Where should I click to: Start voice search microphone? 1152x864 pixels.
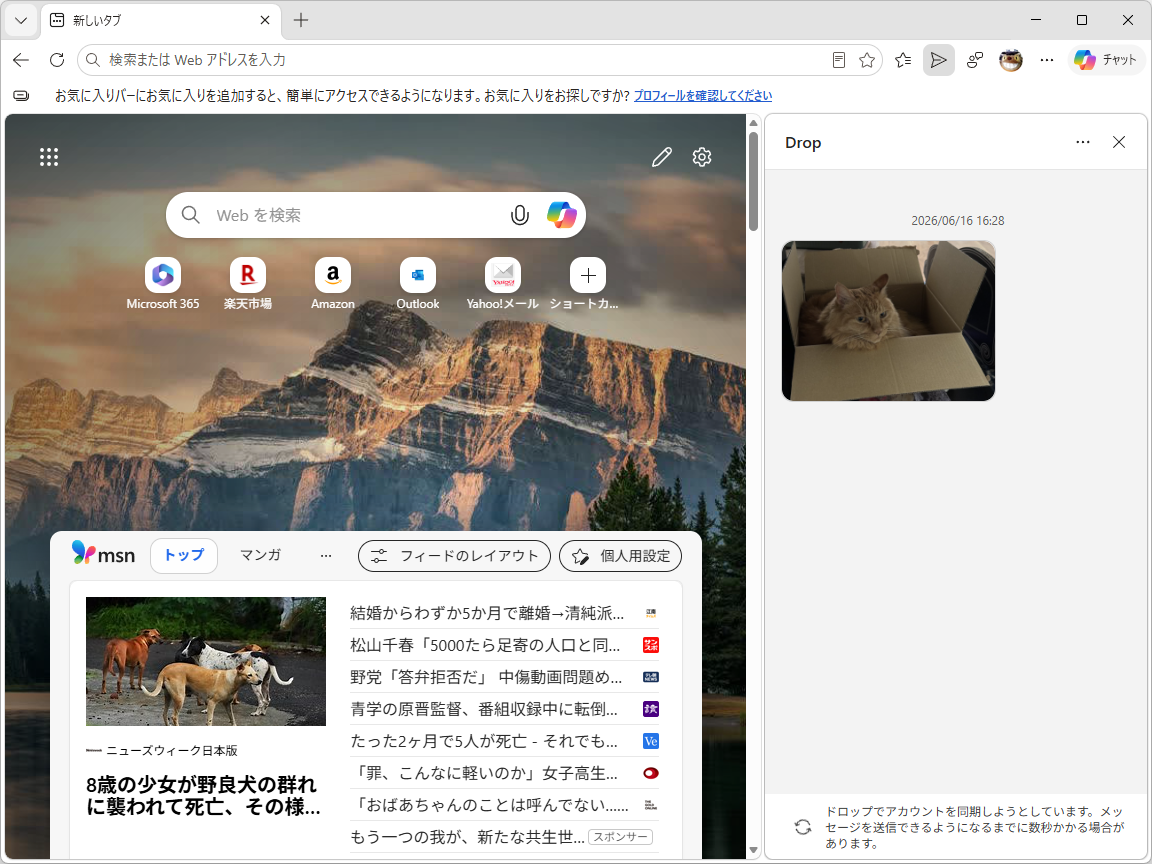[x=519, y=215]
